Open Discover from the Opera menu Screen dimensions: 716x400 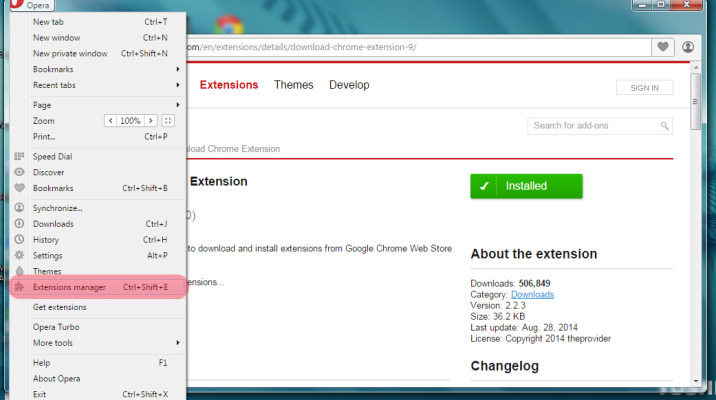point(48,172)
